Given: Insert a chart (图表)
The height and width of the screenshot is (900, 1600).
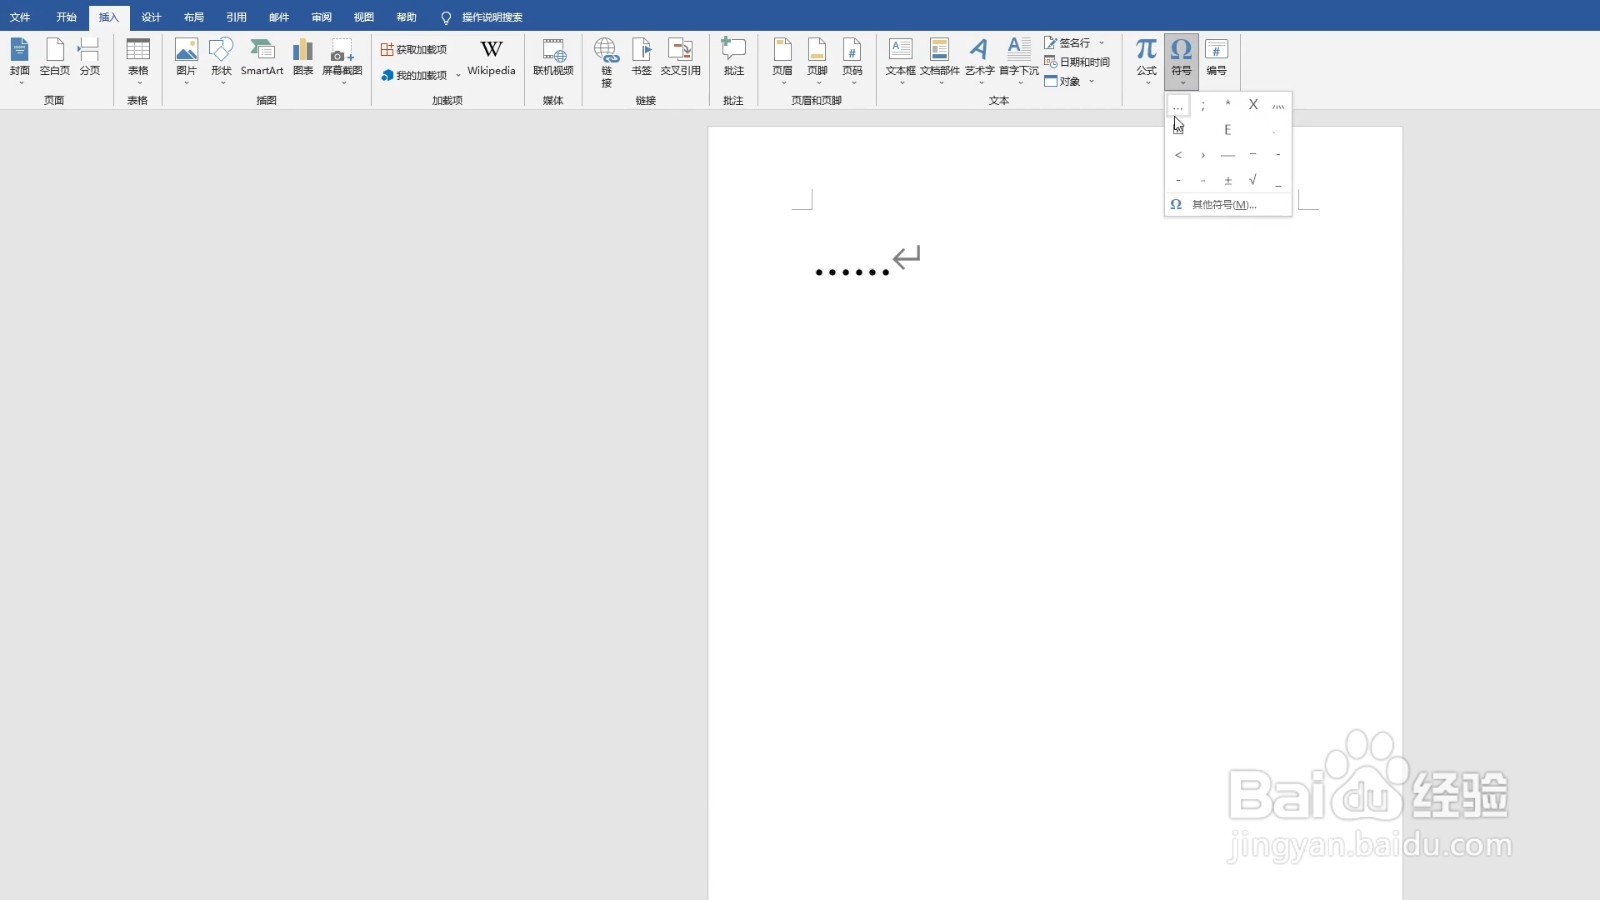Looking at the screenshot, I should (303, 58).
